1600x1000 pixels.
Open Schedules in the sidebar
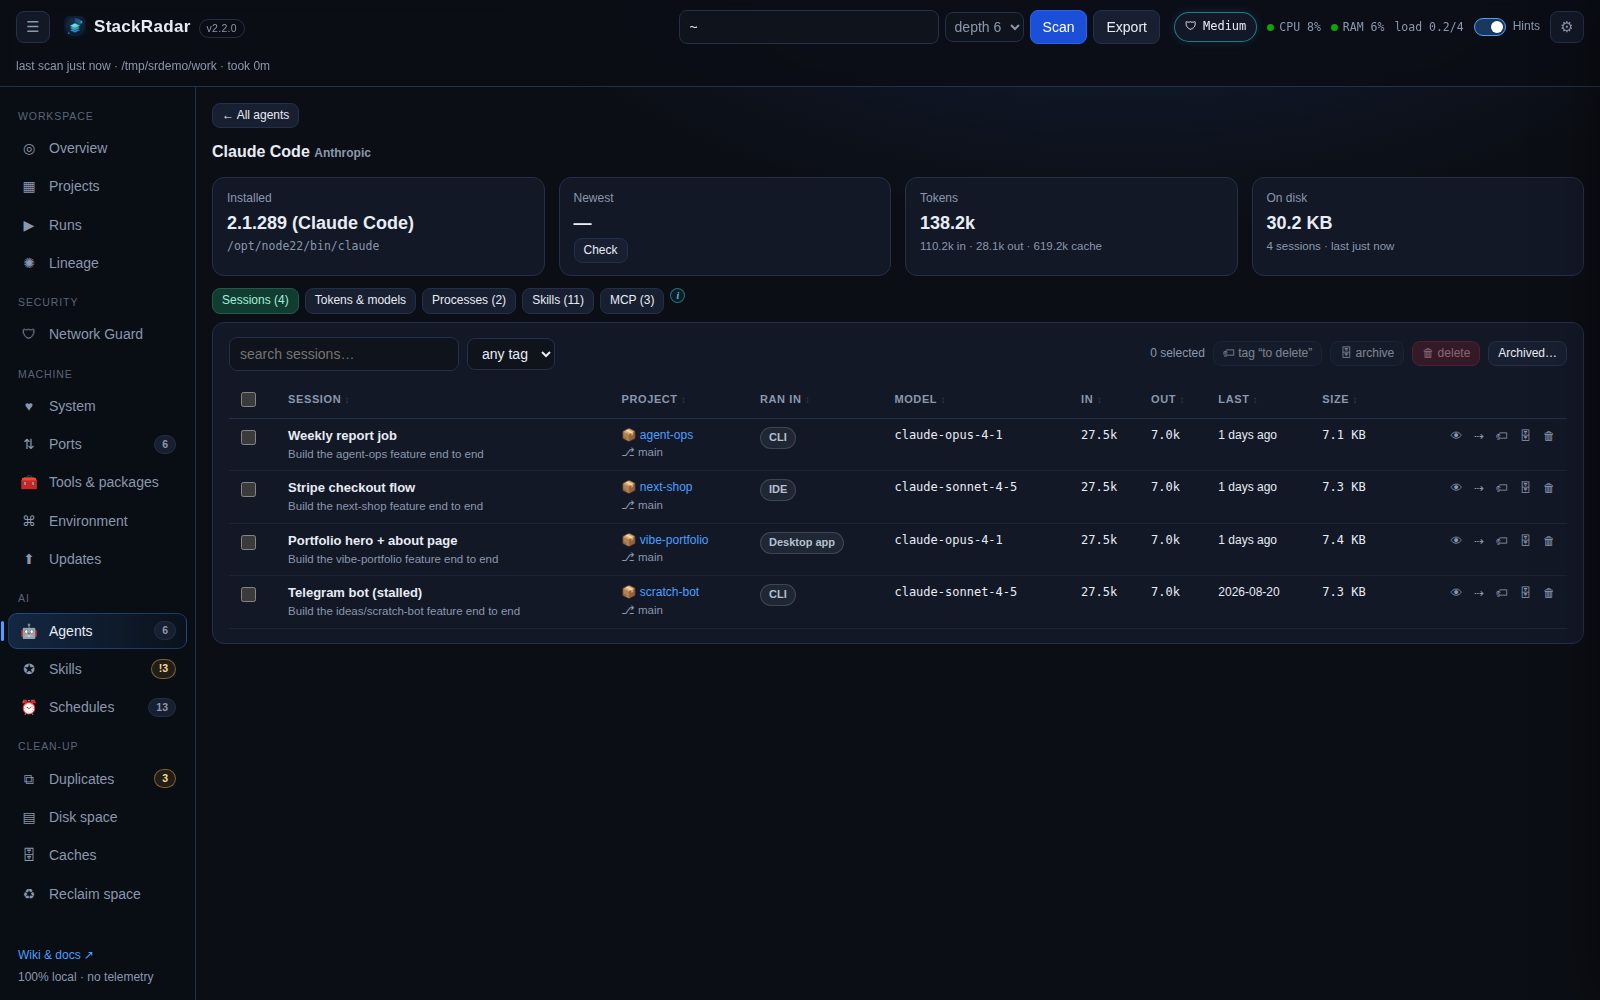pos(97,707)
